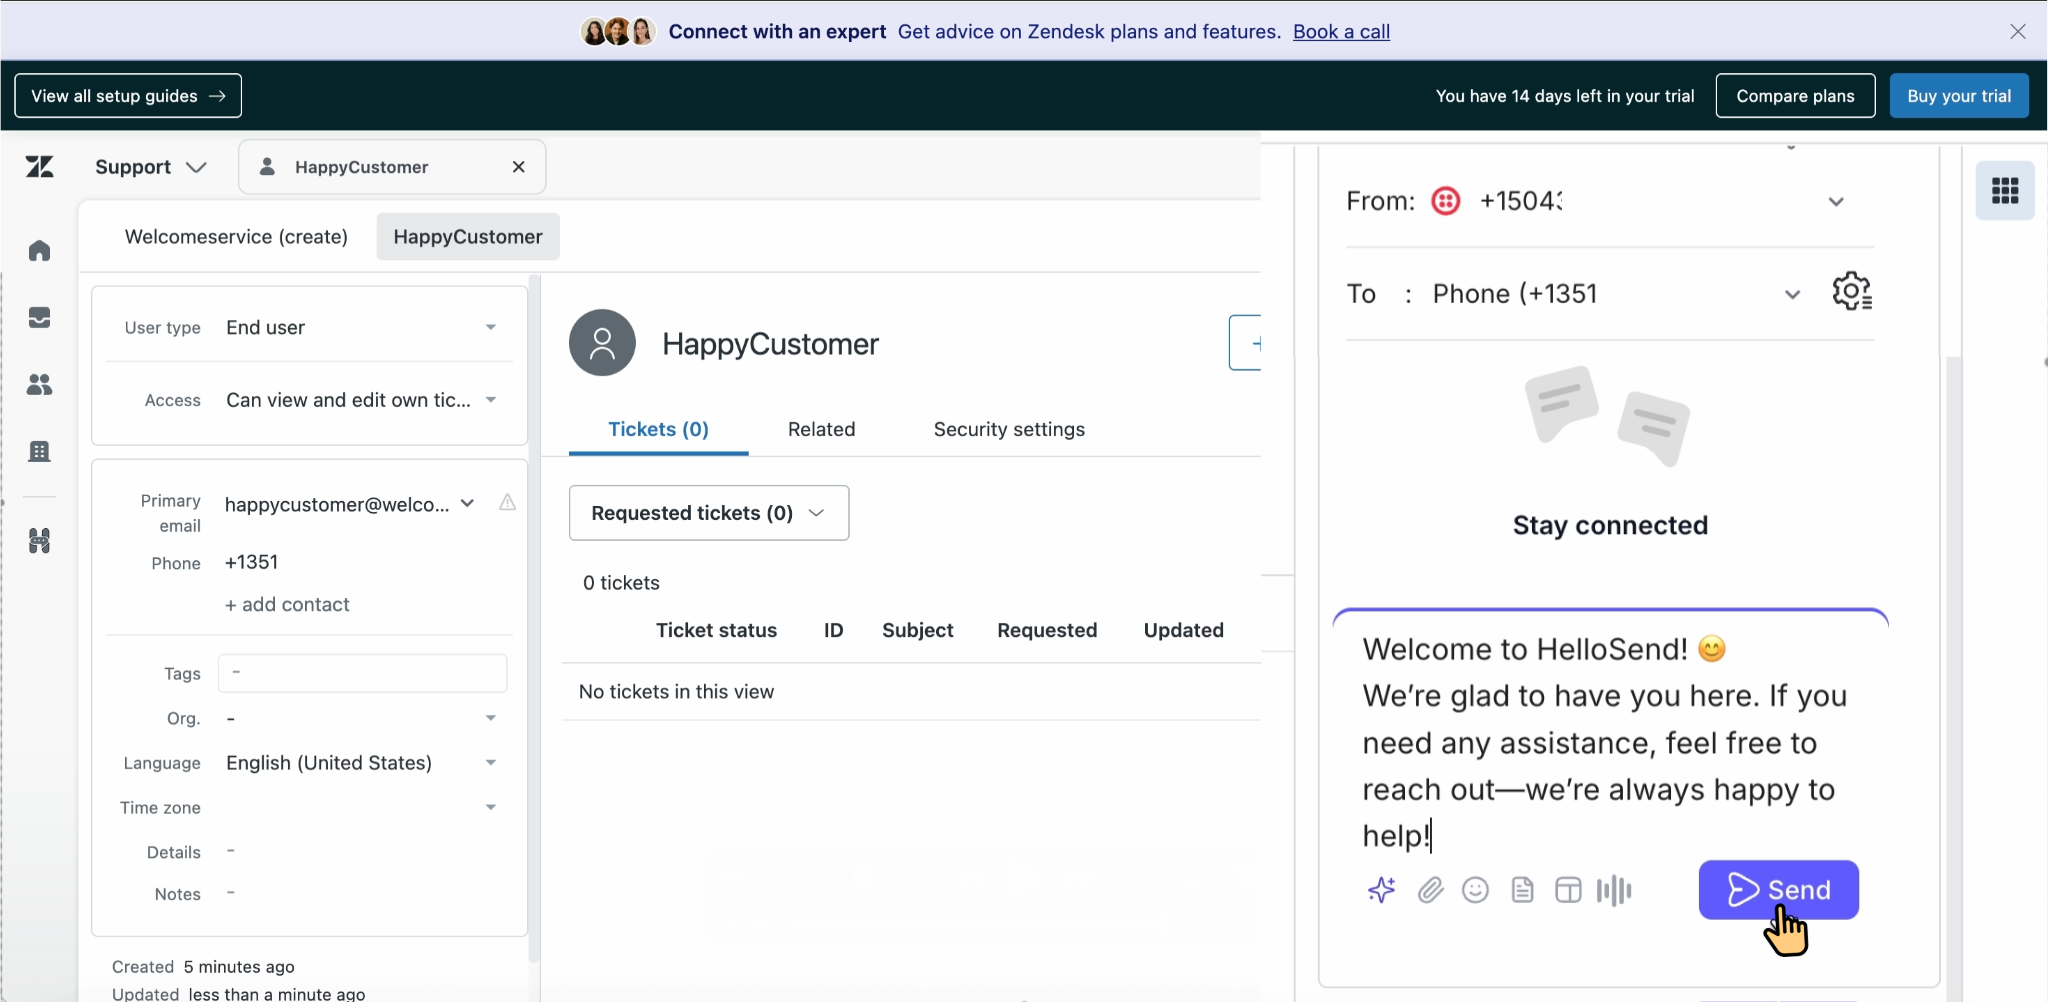Expand the From number dropdown
The image size is (2048, 1002).
pyautogui.click(x=1836, y=202)
